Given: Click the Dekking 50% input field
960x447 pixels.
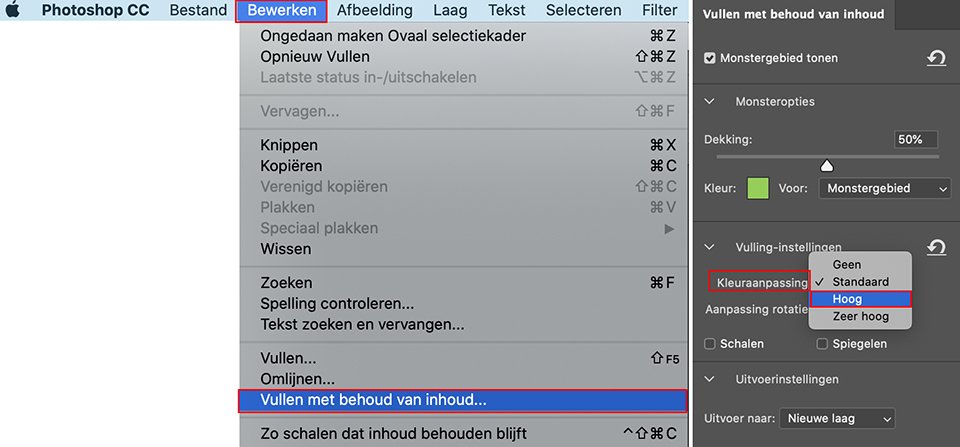Looking at the screenshot, I should point(915,140).
